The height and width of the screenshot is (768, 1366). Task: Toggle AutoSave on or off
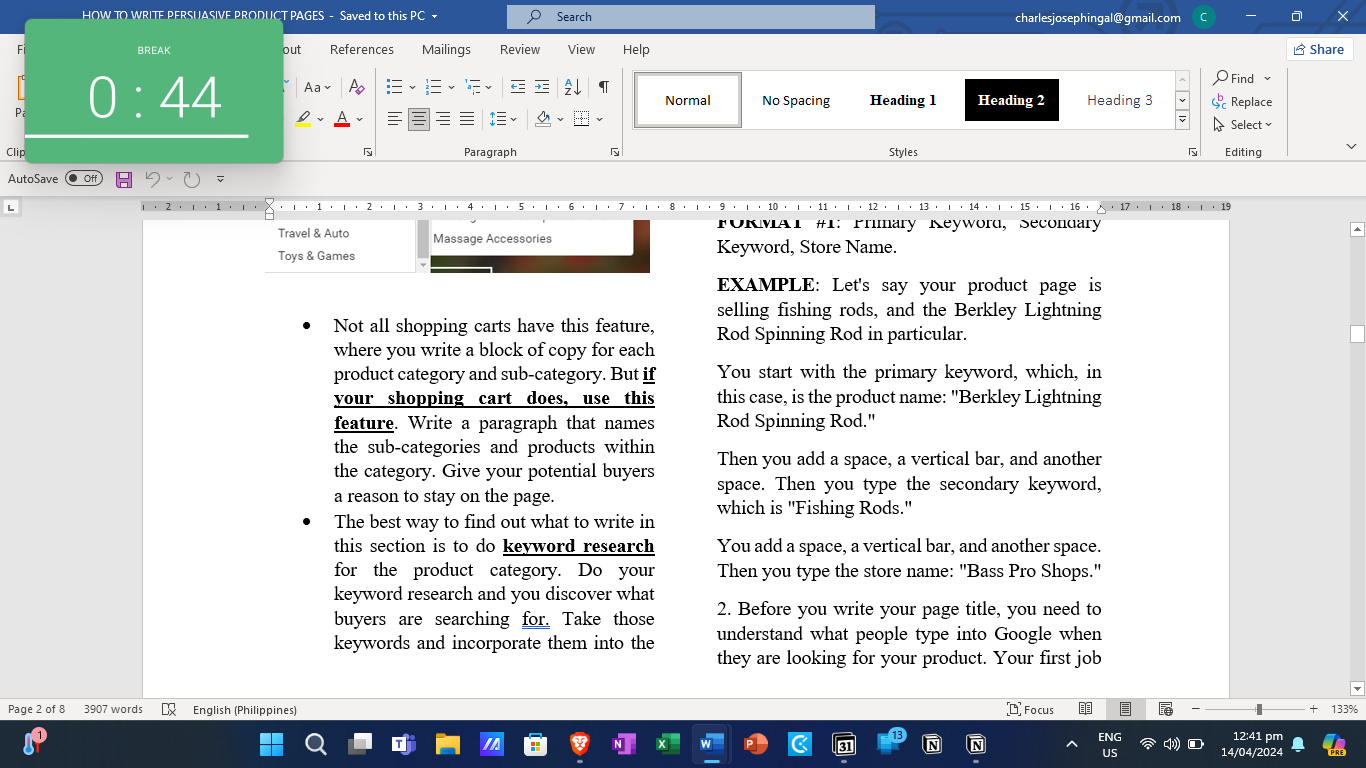[x=84, y=179]
